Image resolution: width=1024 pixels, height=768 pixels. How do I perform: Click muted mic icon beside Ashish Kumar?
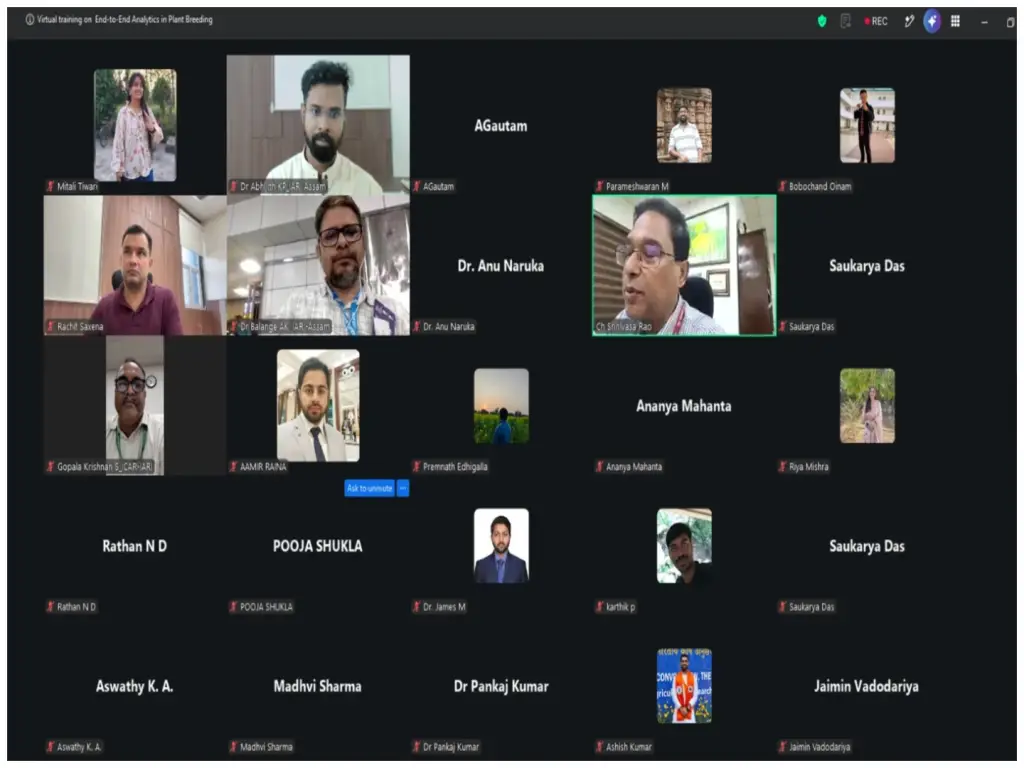click(600, 746)
